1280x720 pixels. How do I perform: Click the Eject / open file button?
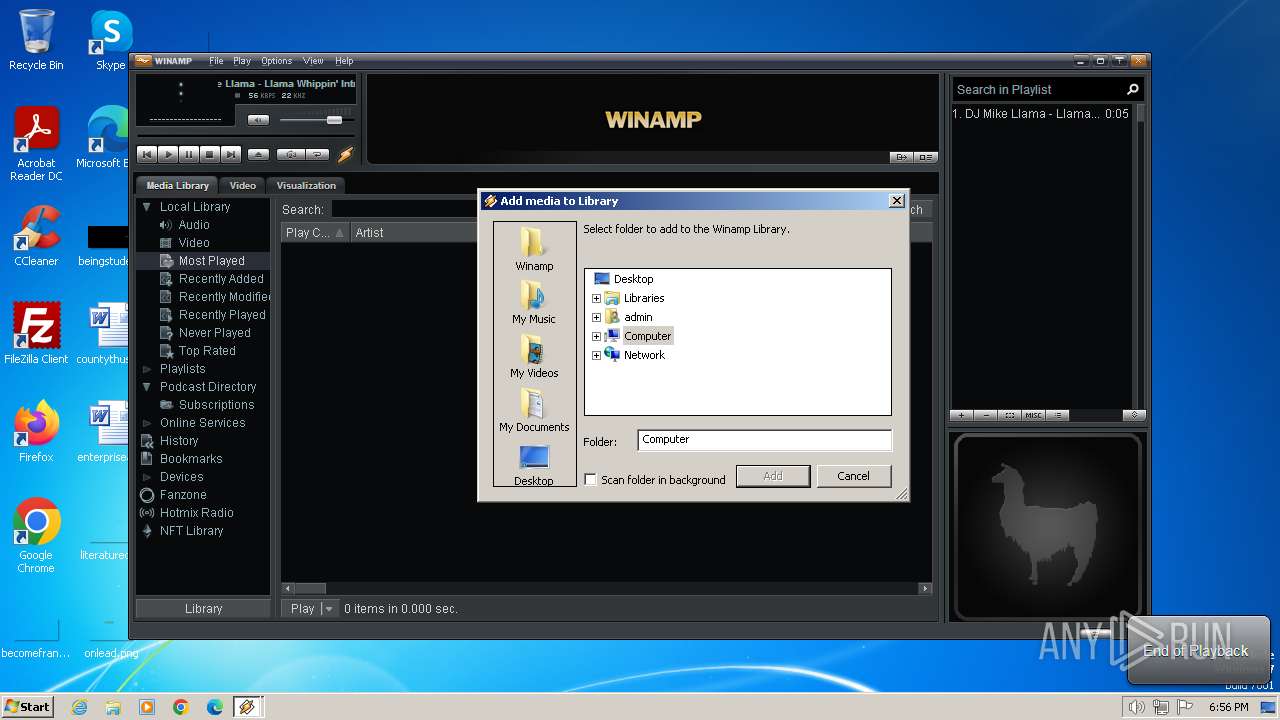pyautogui.click(x=258, y=155)
